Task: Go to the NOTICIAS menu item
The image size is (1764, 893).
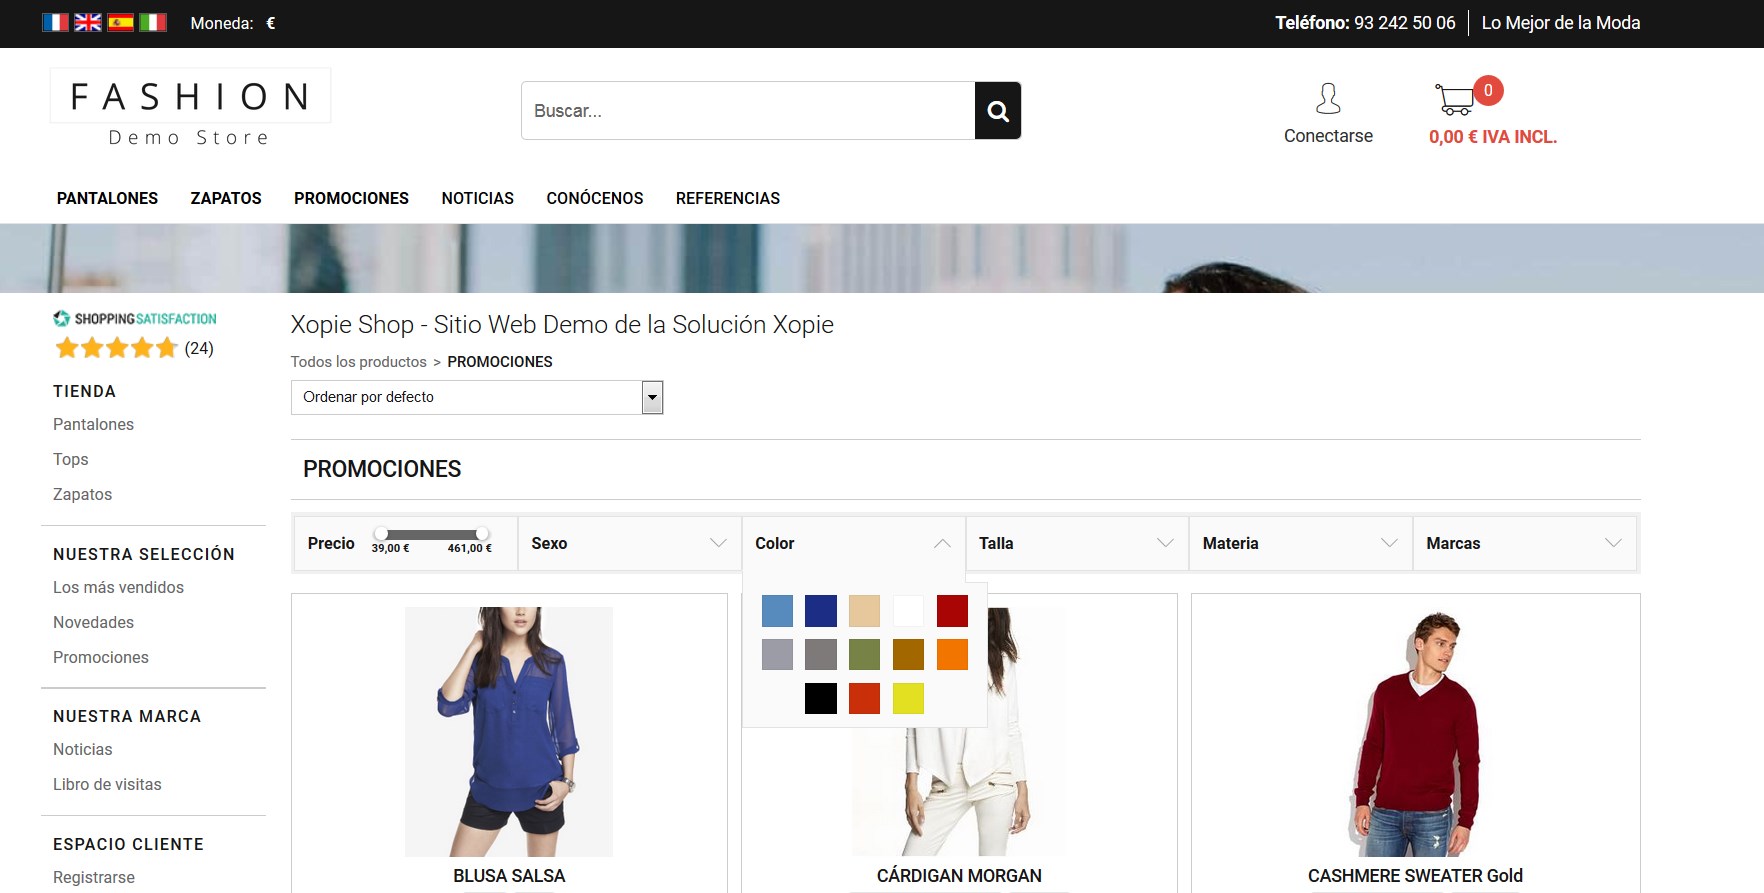Action: (x=477, y=198)
